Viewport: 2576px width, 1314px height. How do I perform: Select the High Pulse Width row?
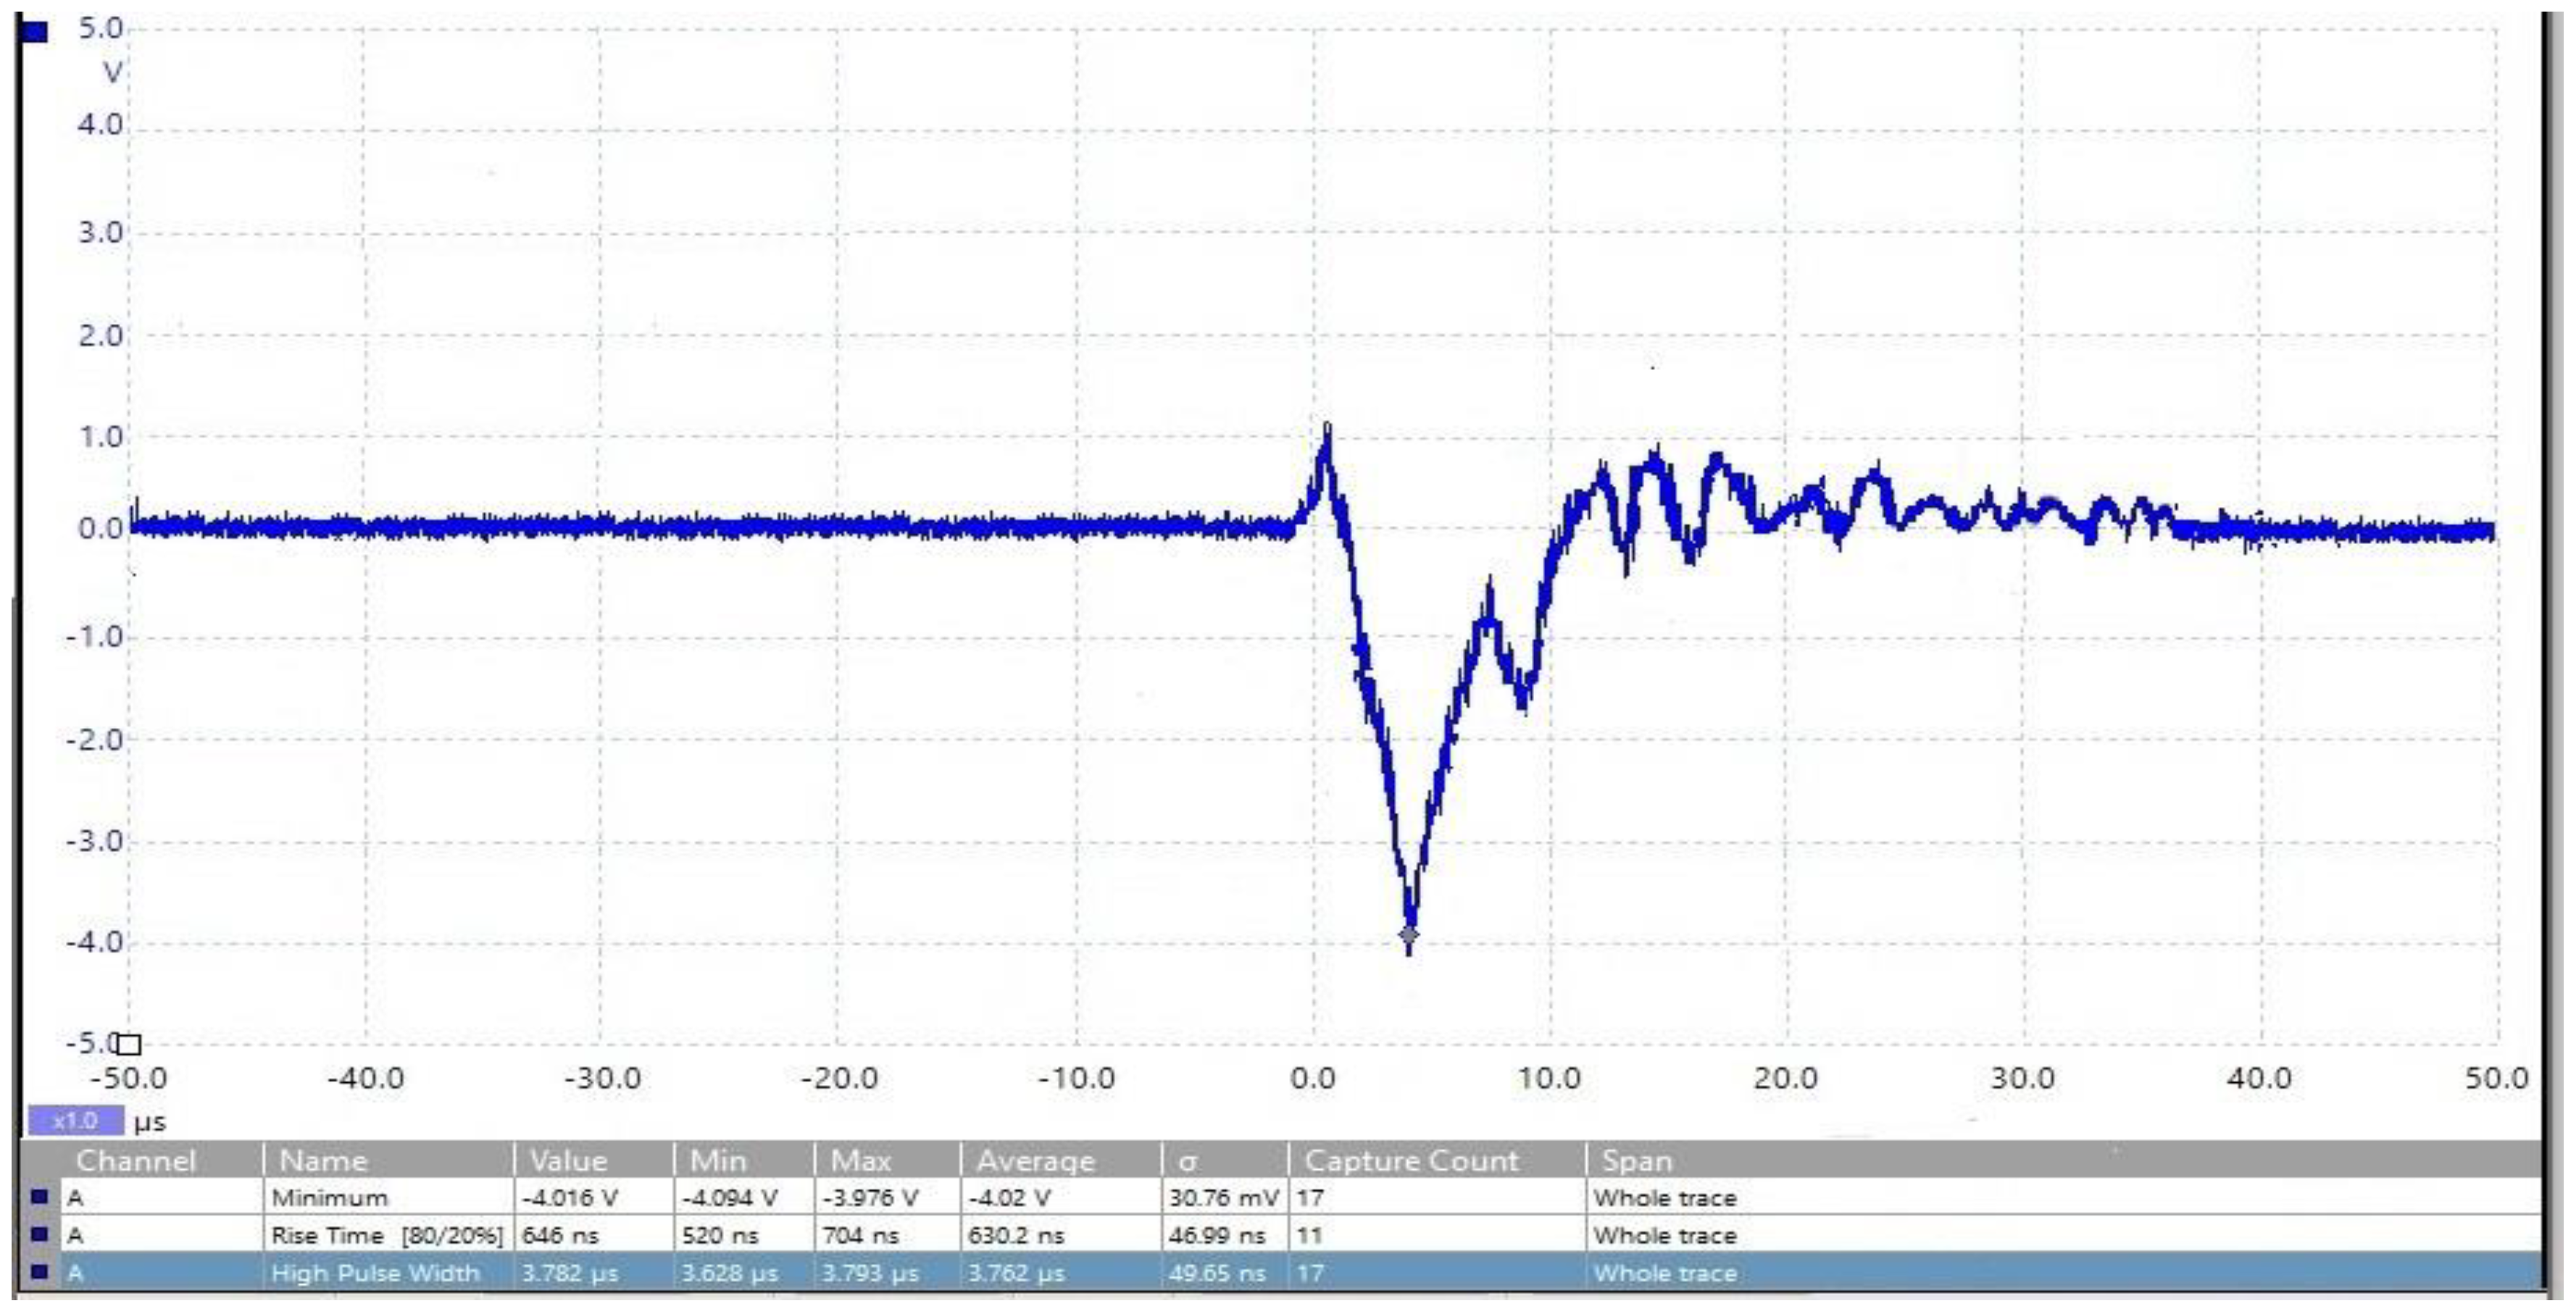pyautogui.click(x=375, y=1274)
